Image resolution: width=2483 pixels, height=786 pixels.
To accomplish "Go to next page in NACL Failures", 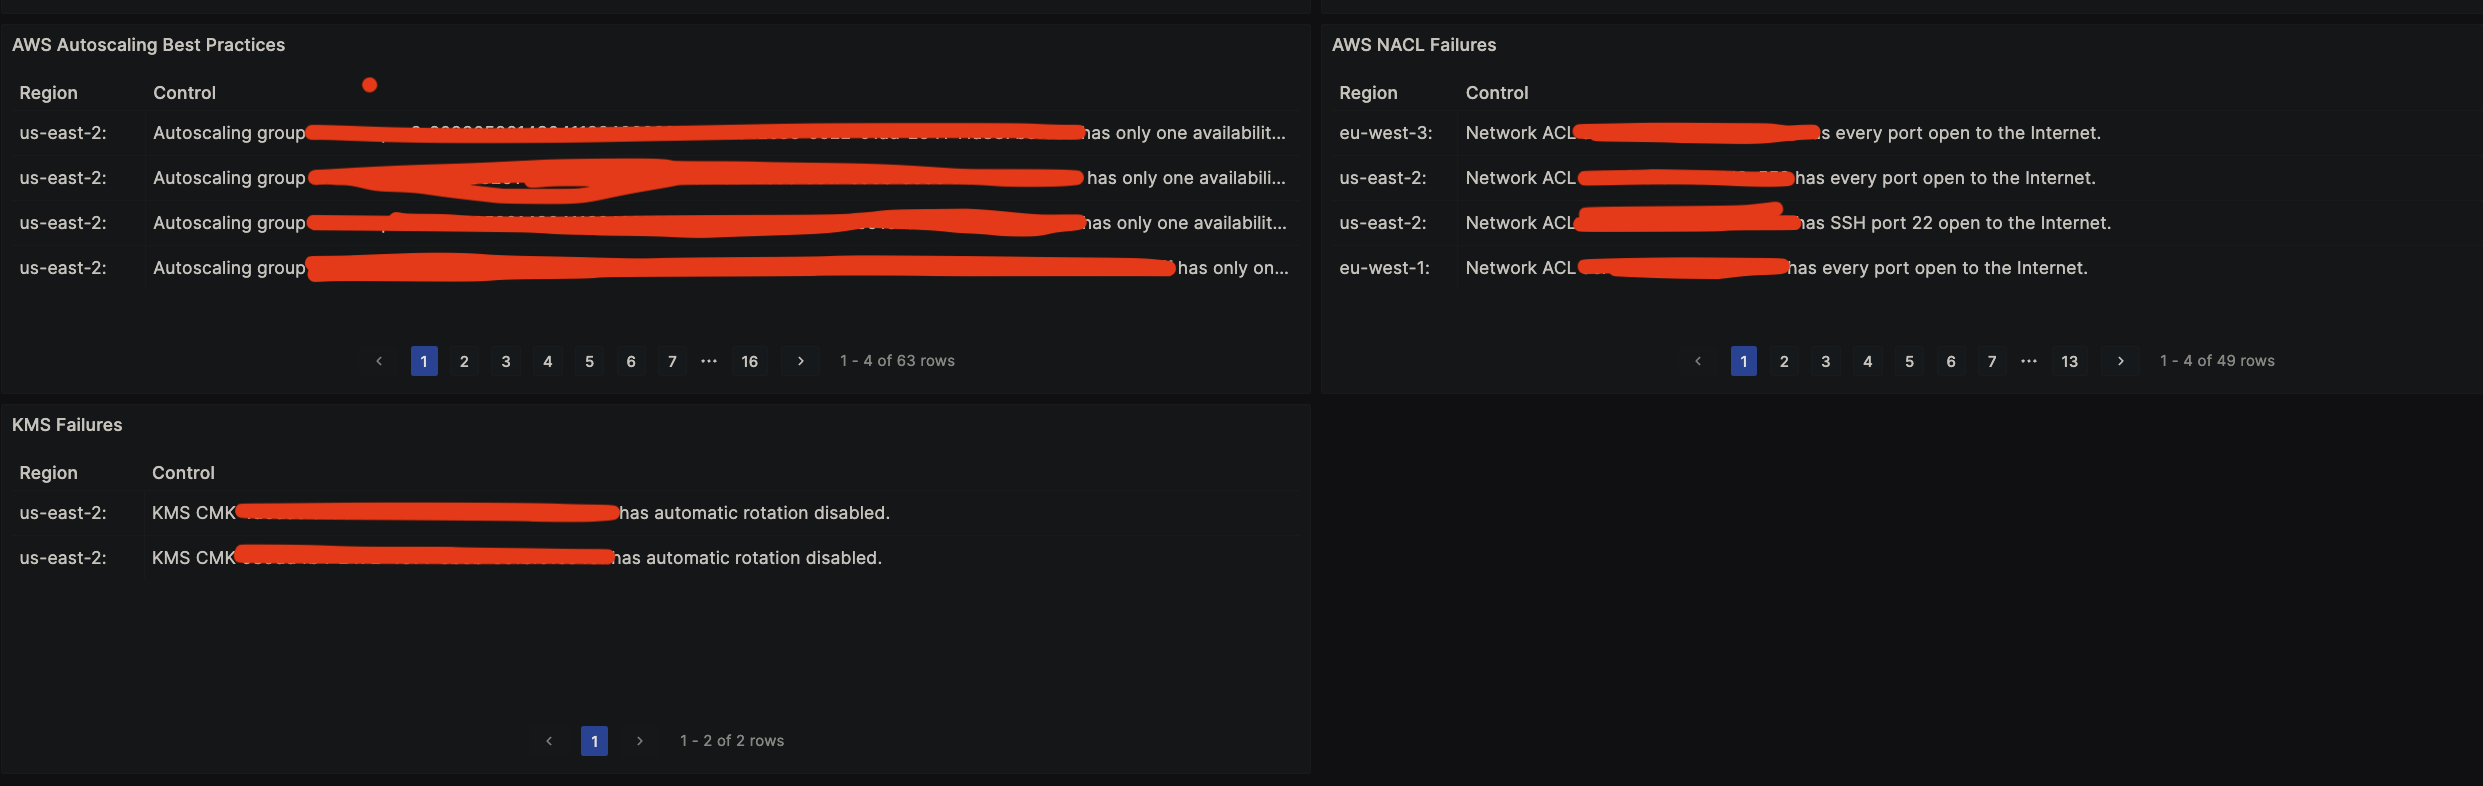I will pyautogui.click(x=2120, y=361).
